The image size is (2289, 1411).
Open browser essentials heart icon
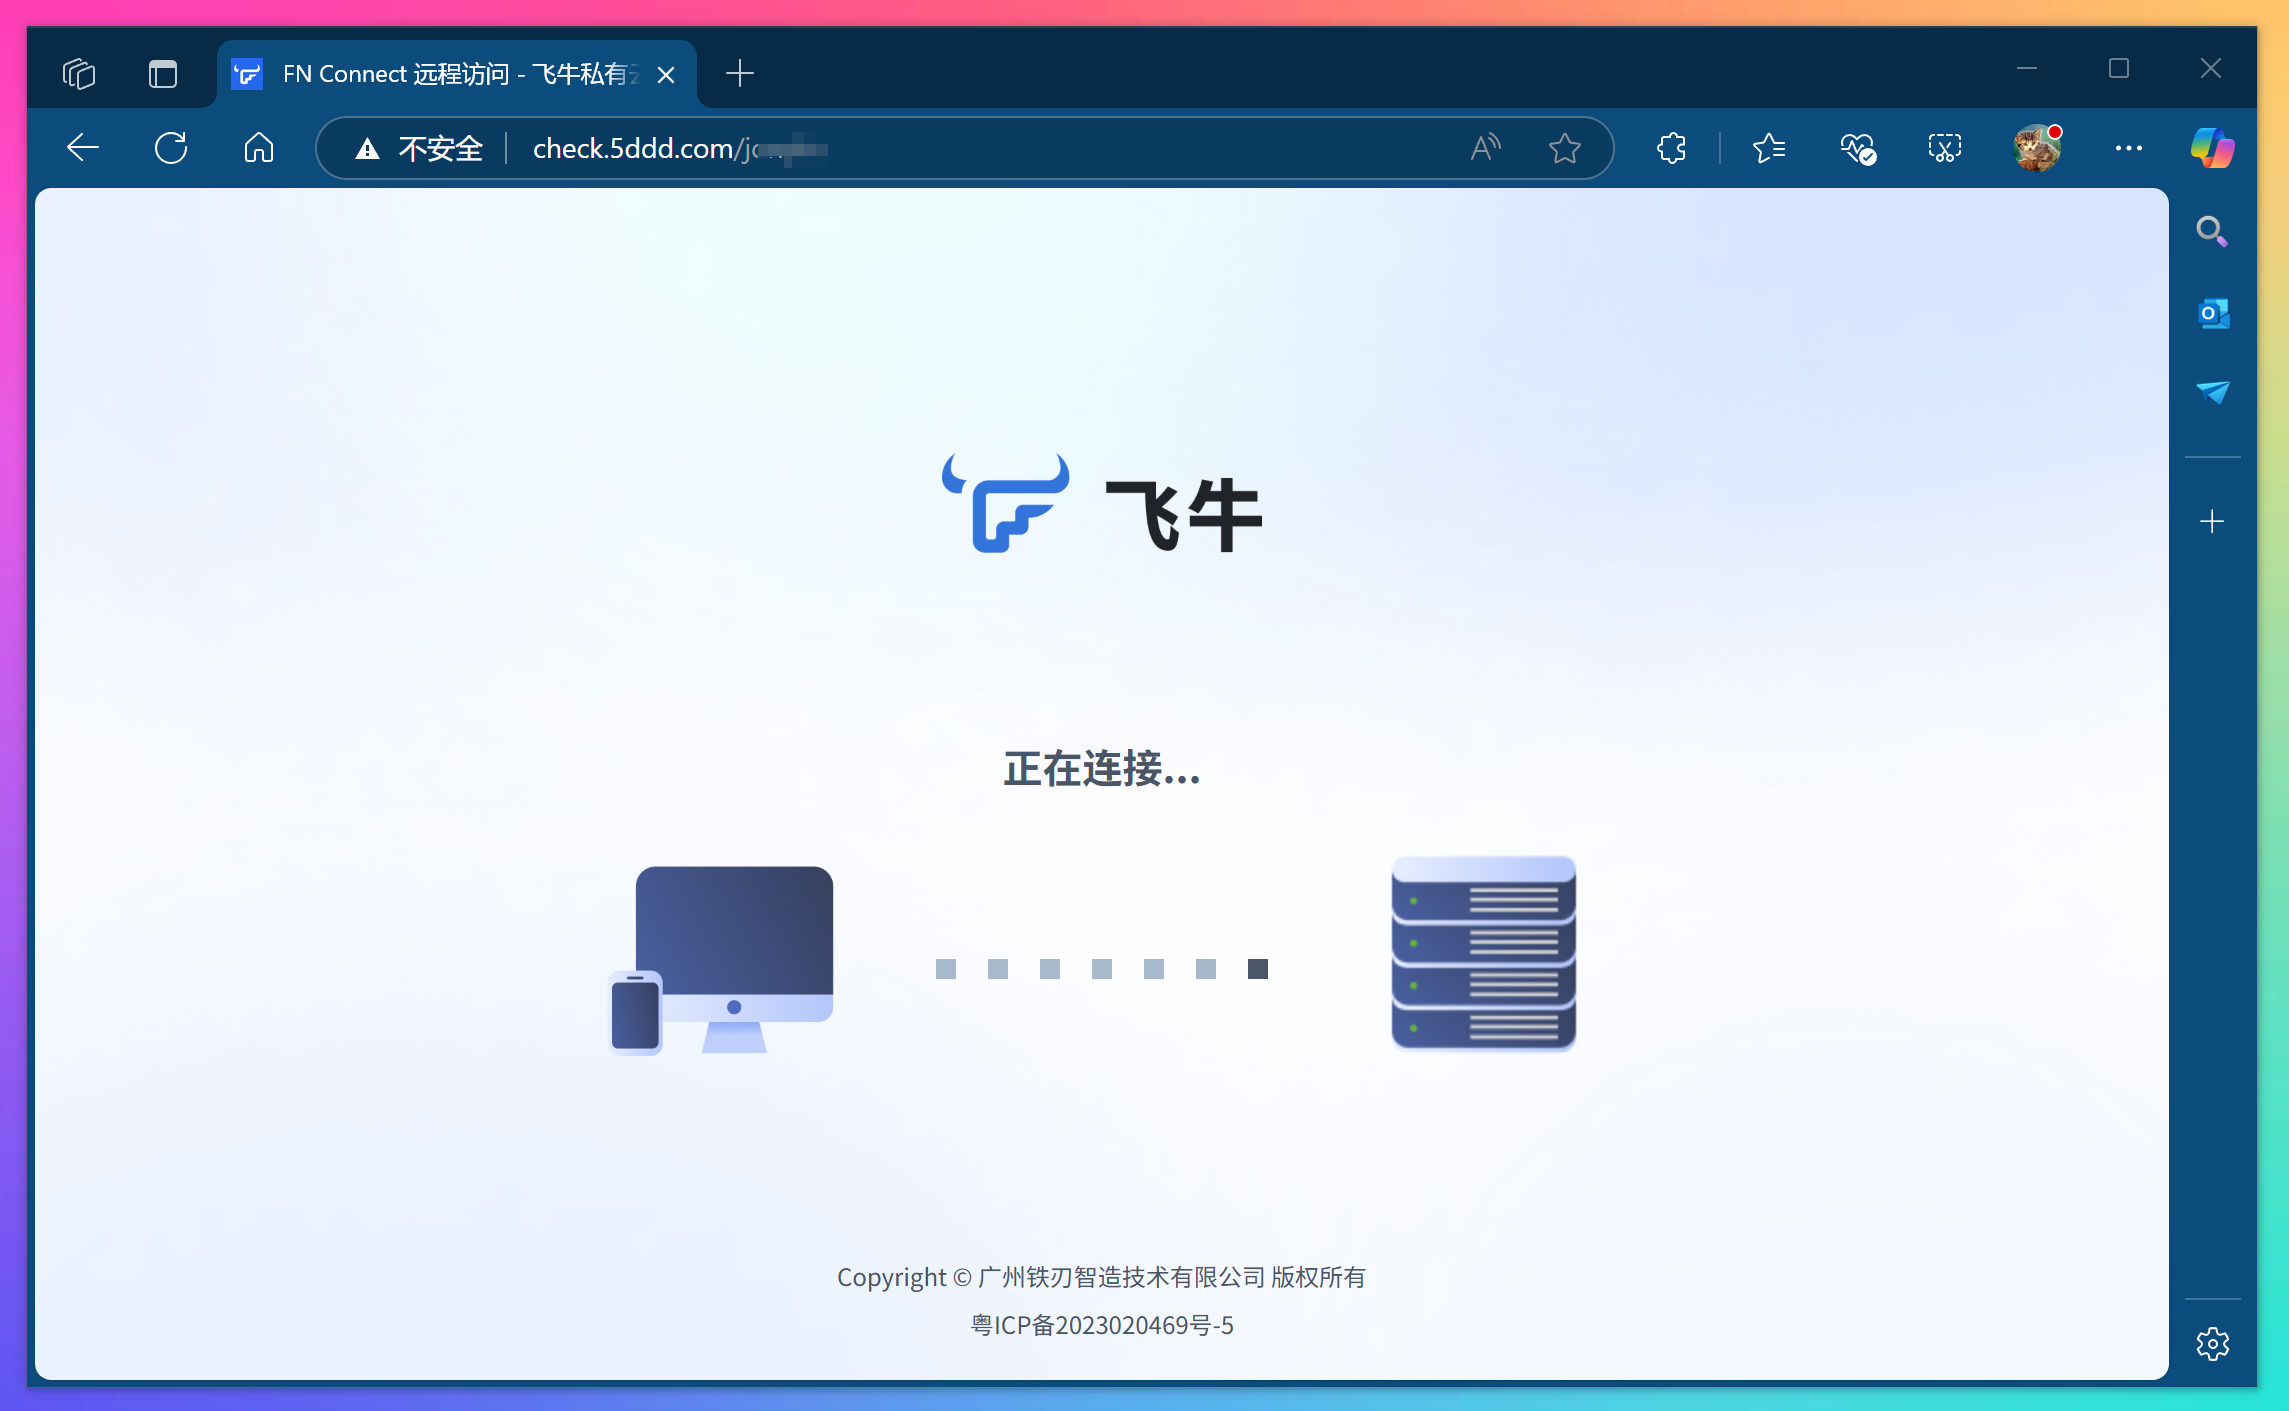pyautogui.click(x=1857, y=148)
